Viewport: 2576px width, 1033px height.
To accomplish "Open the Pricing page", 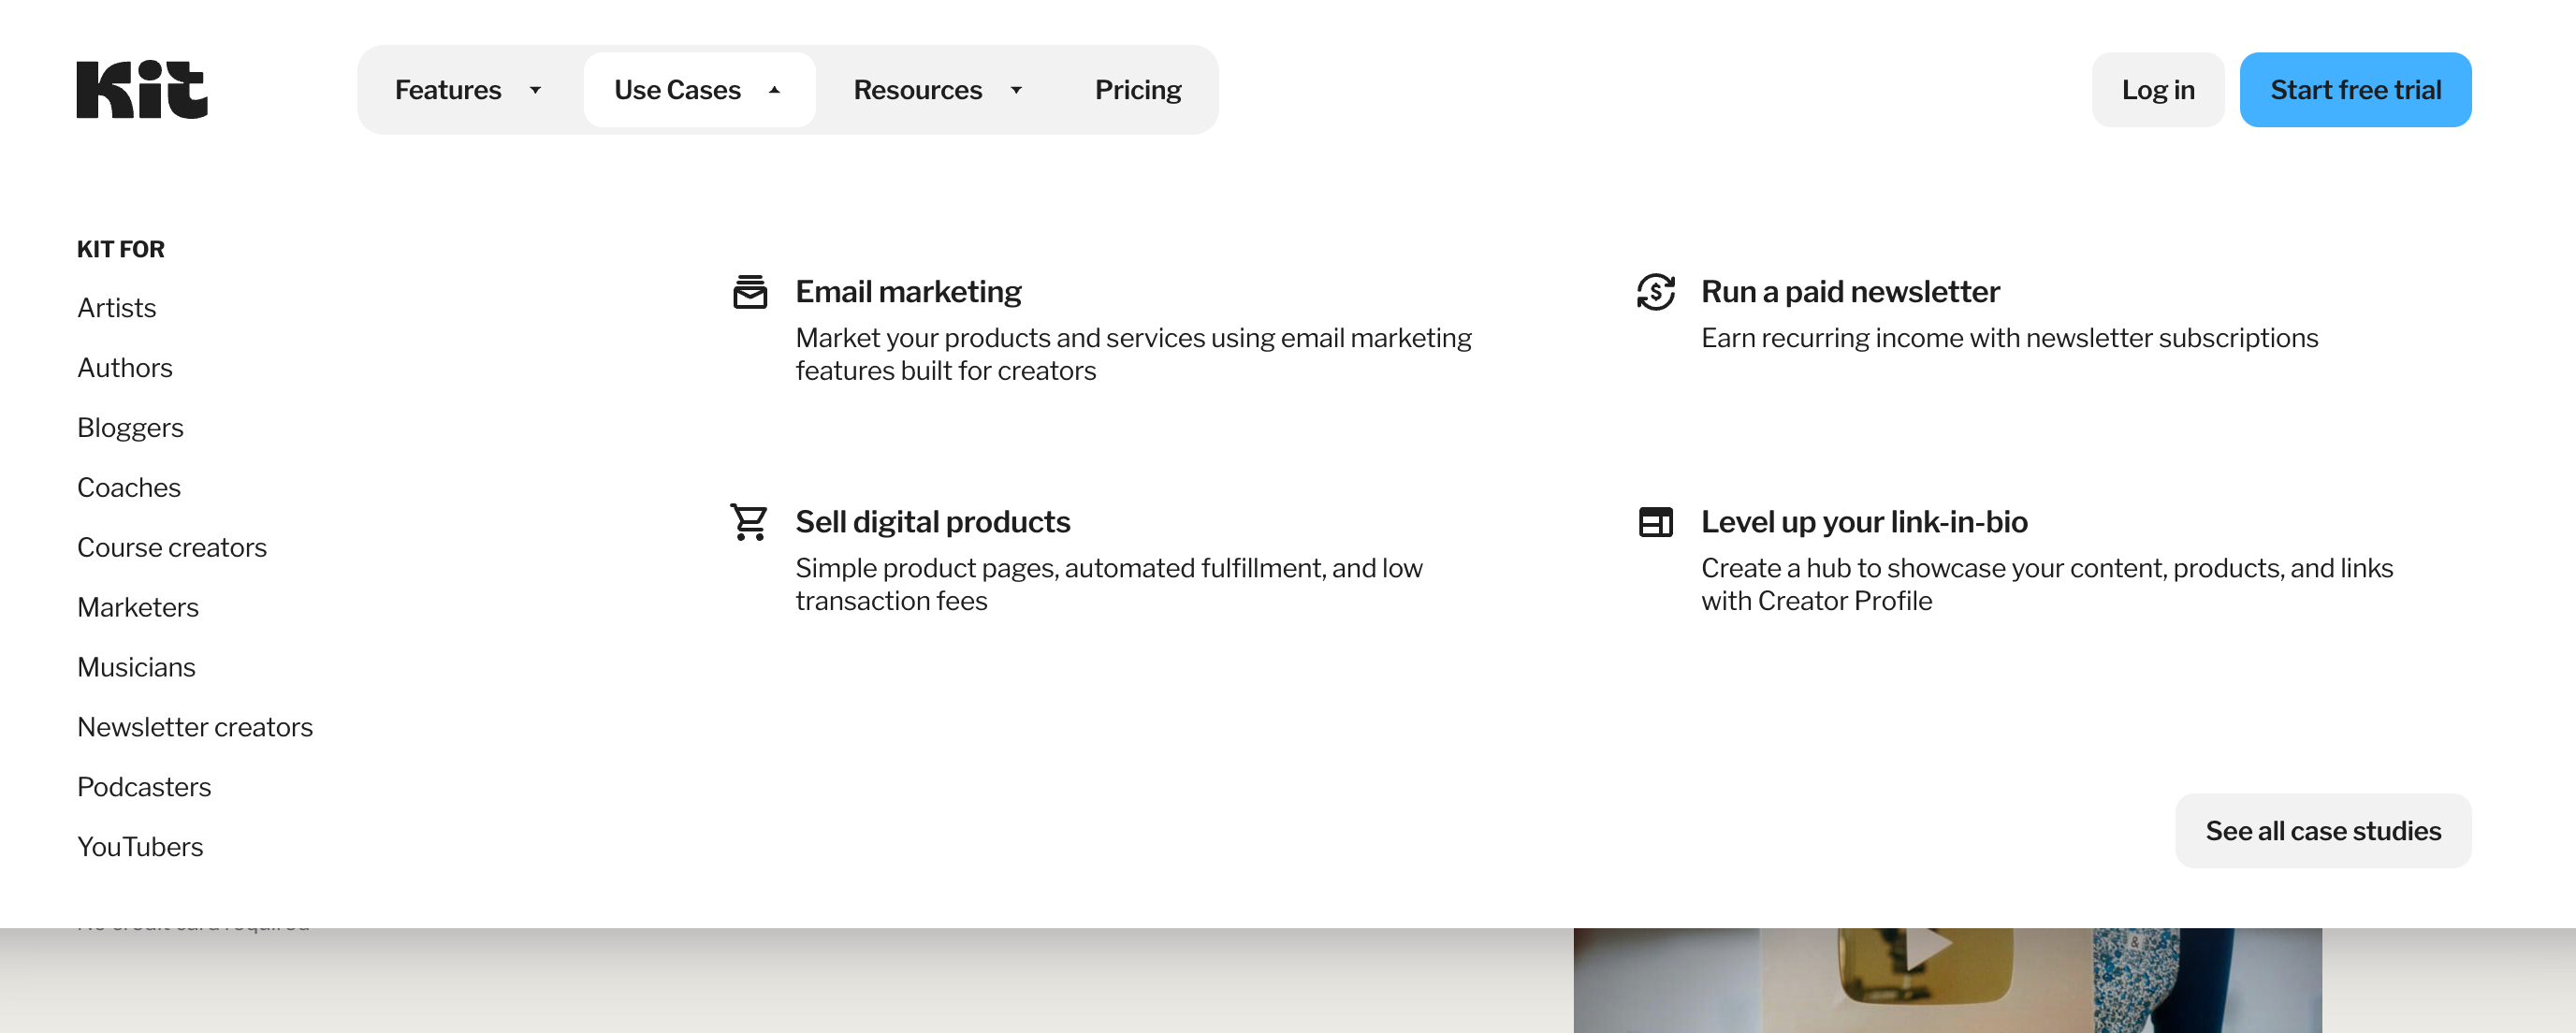I will click(1137, 90).
